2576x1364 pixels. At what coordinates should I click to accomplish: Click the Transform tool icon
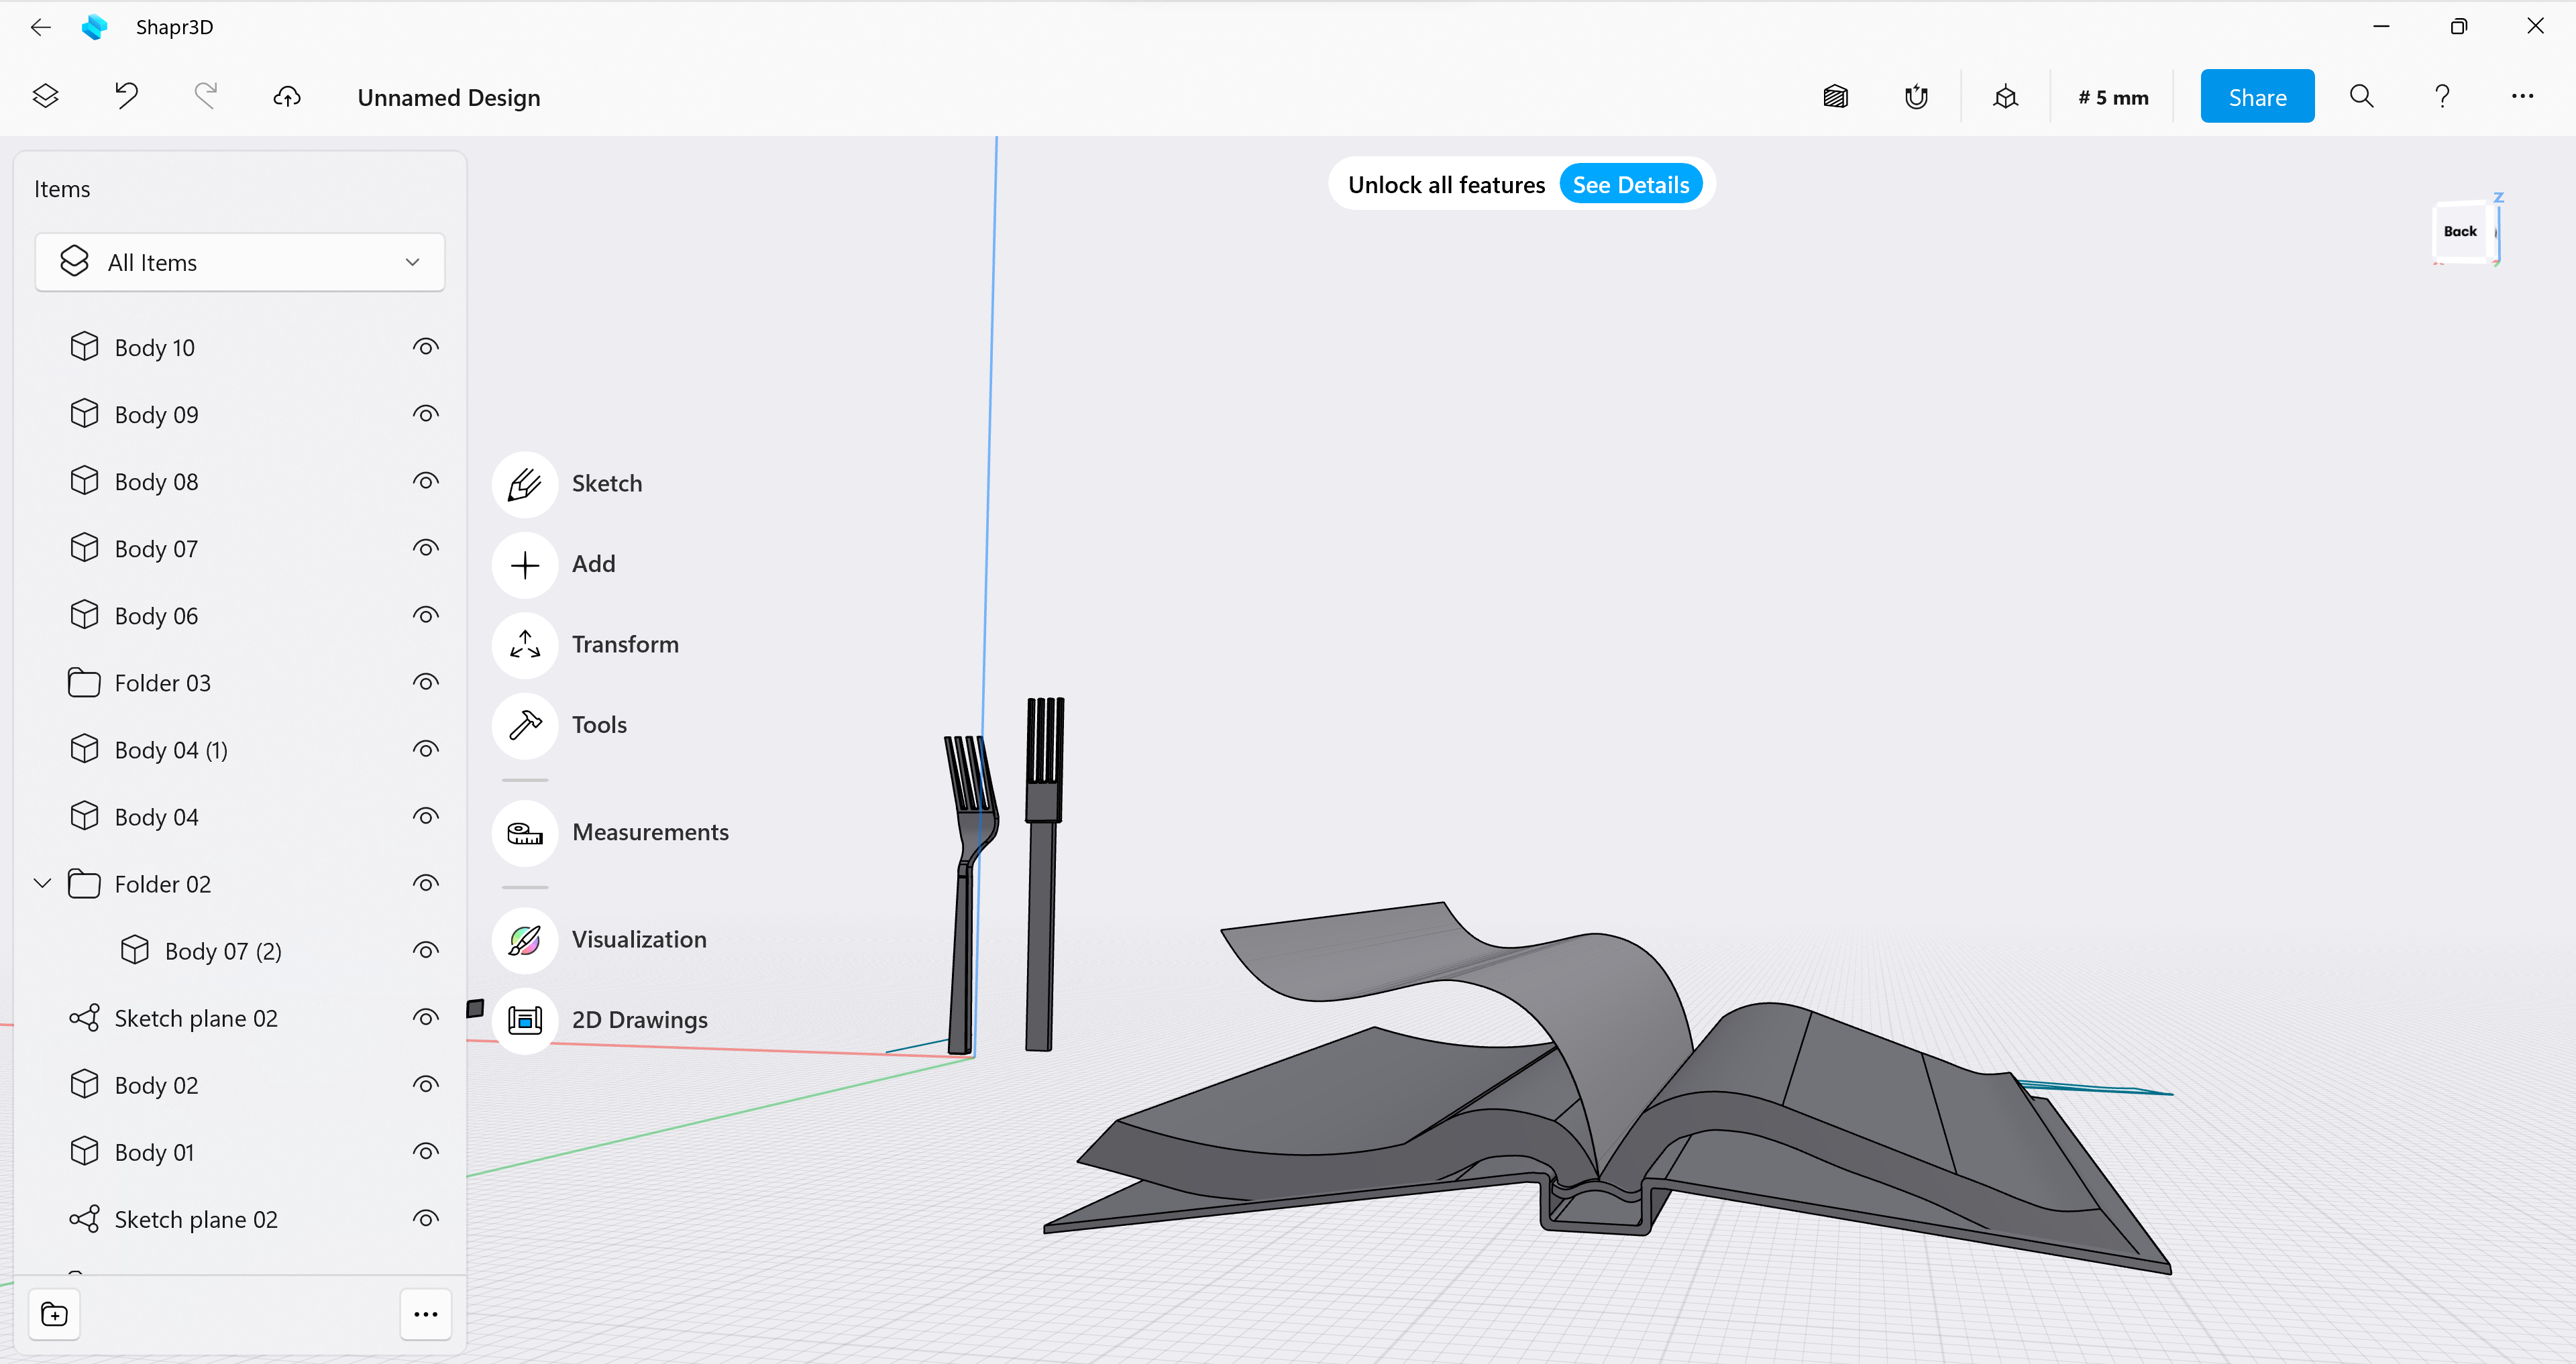point(524,645)
